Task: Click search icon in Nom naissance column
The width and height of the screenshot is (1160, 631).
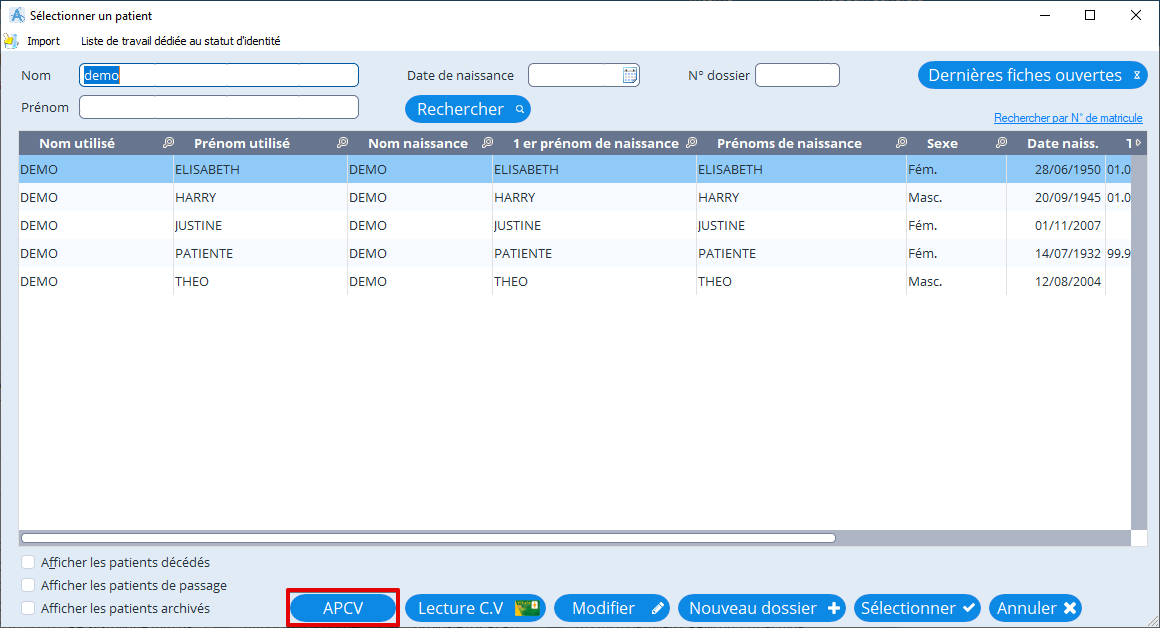Action: 488,143
